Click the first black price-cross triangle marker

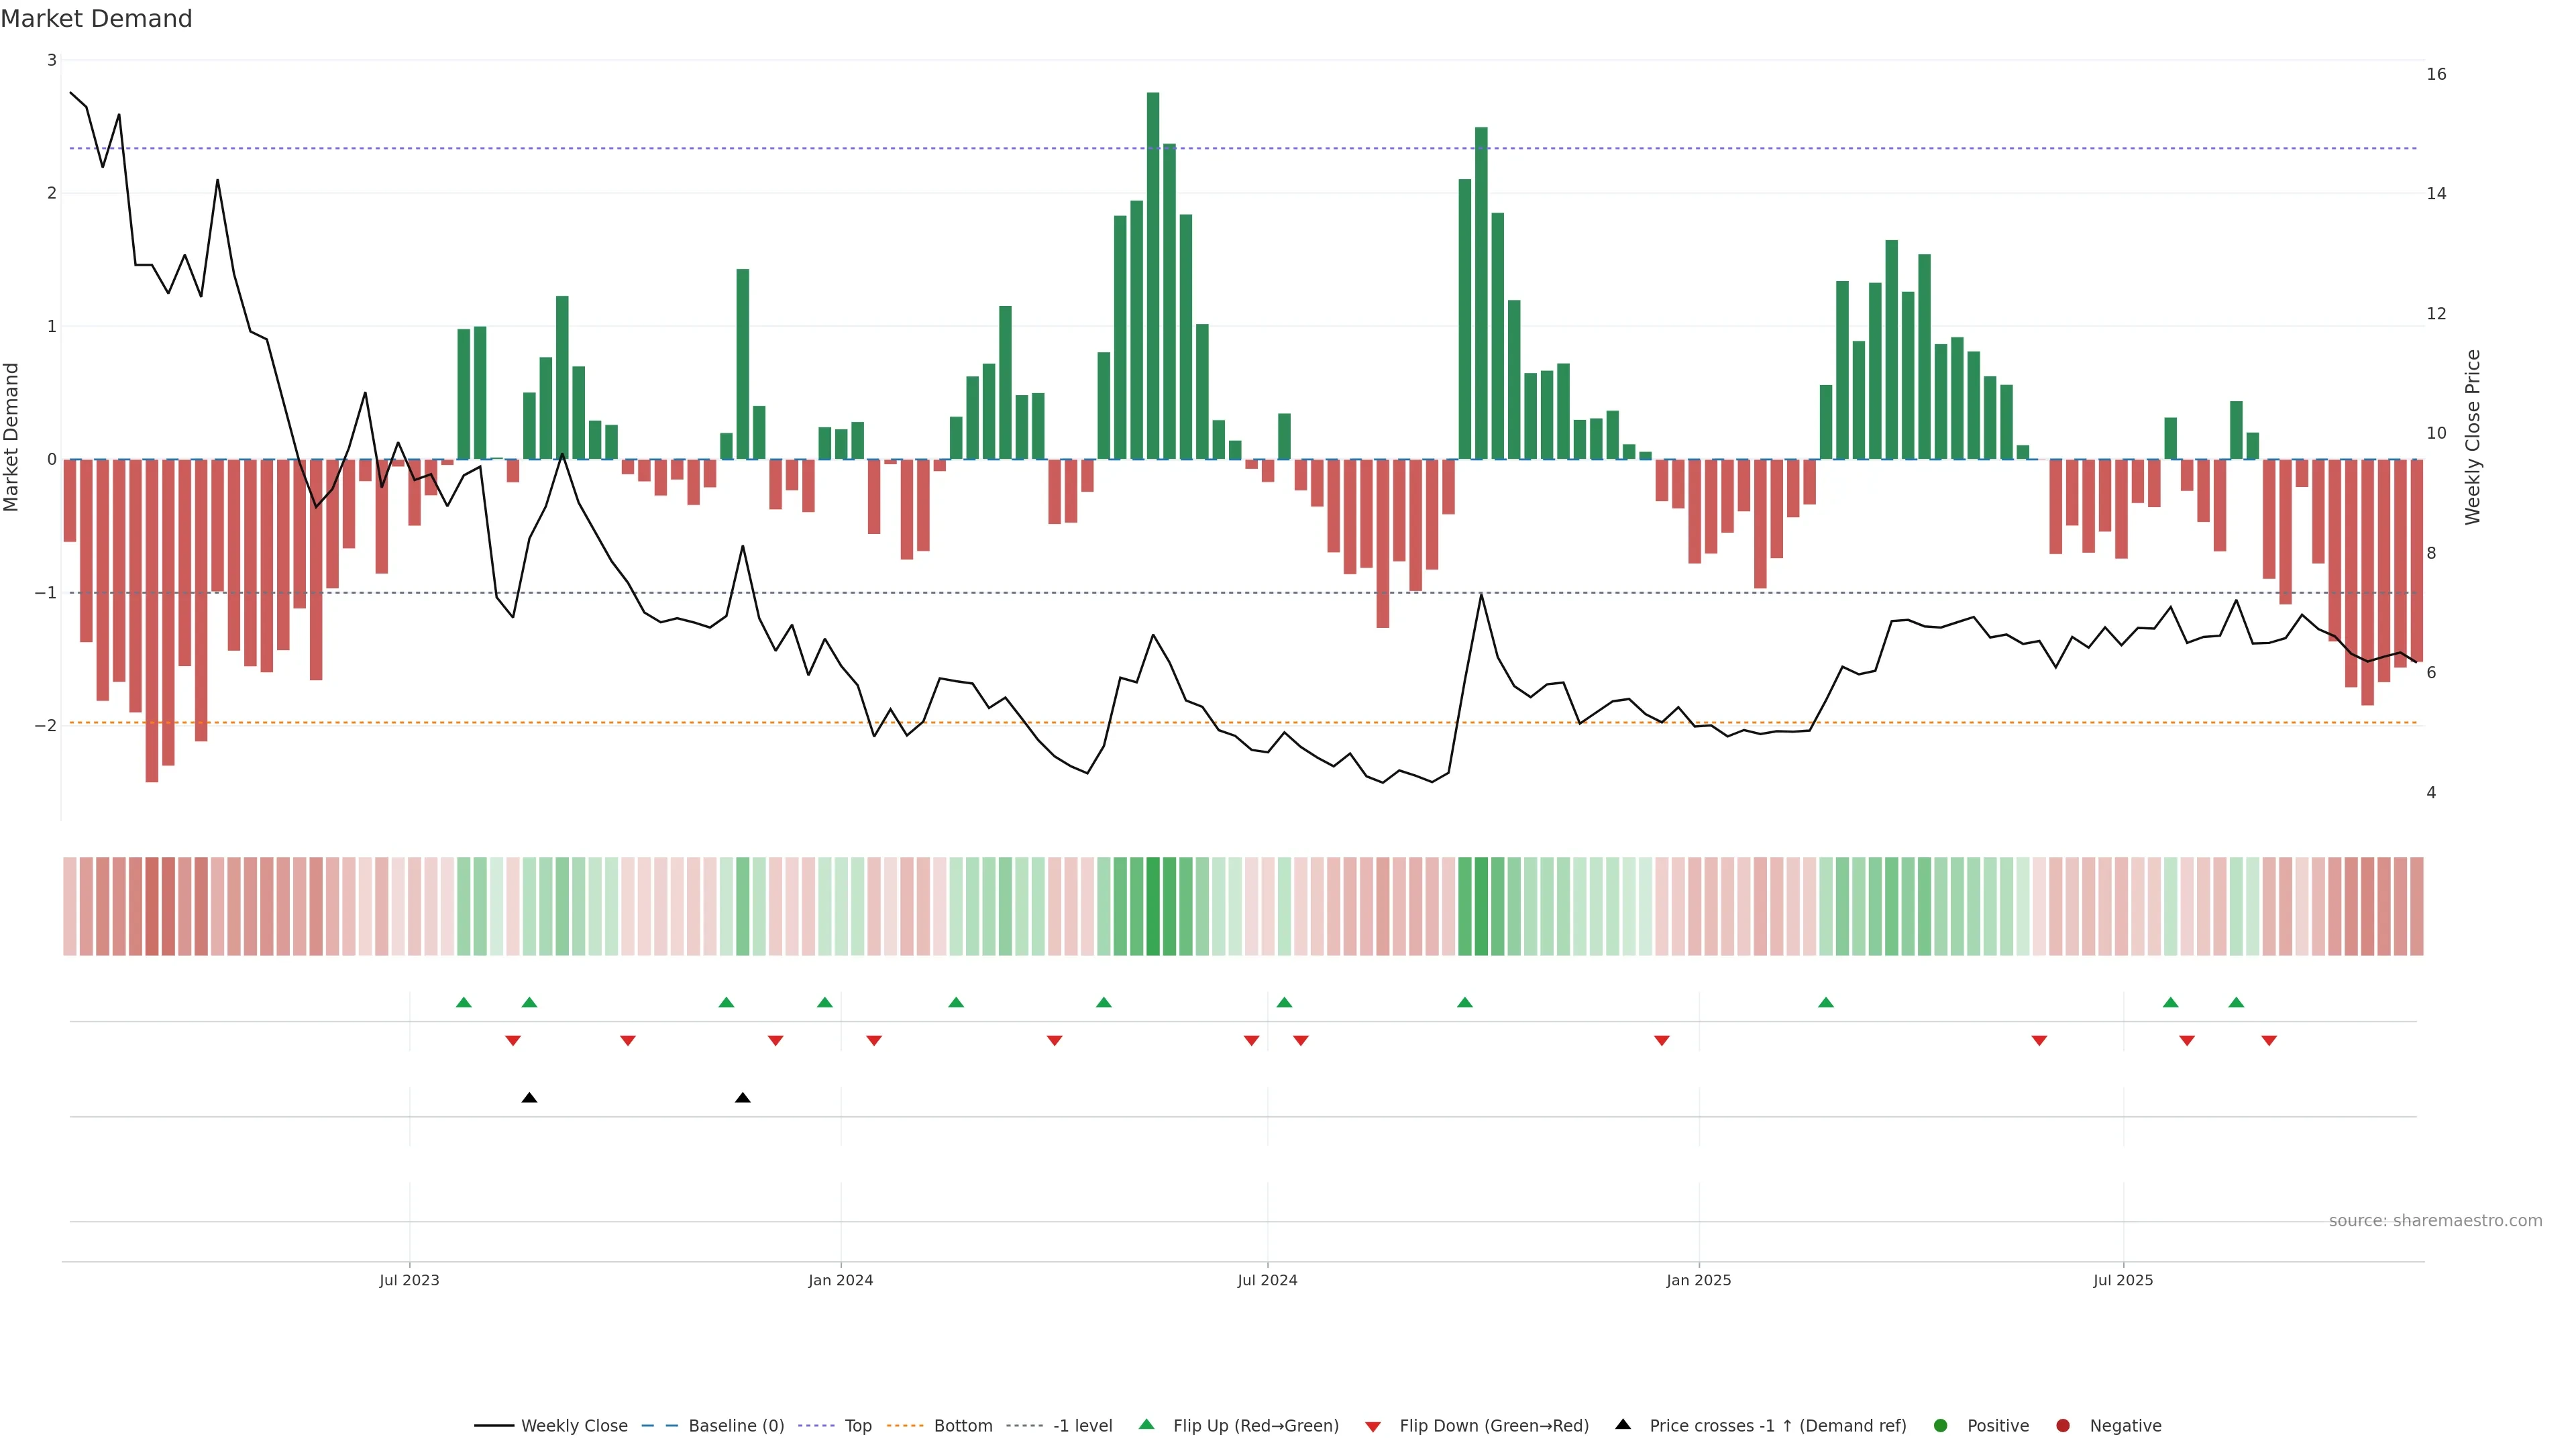tap(529, 1098)
